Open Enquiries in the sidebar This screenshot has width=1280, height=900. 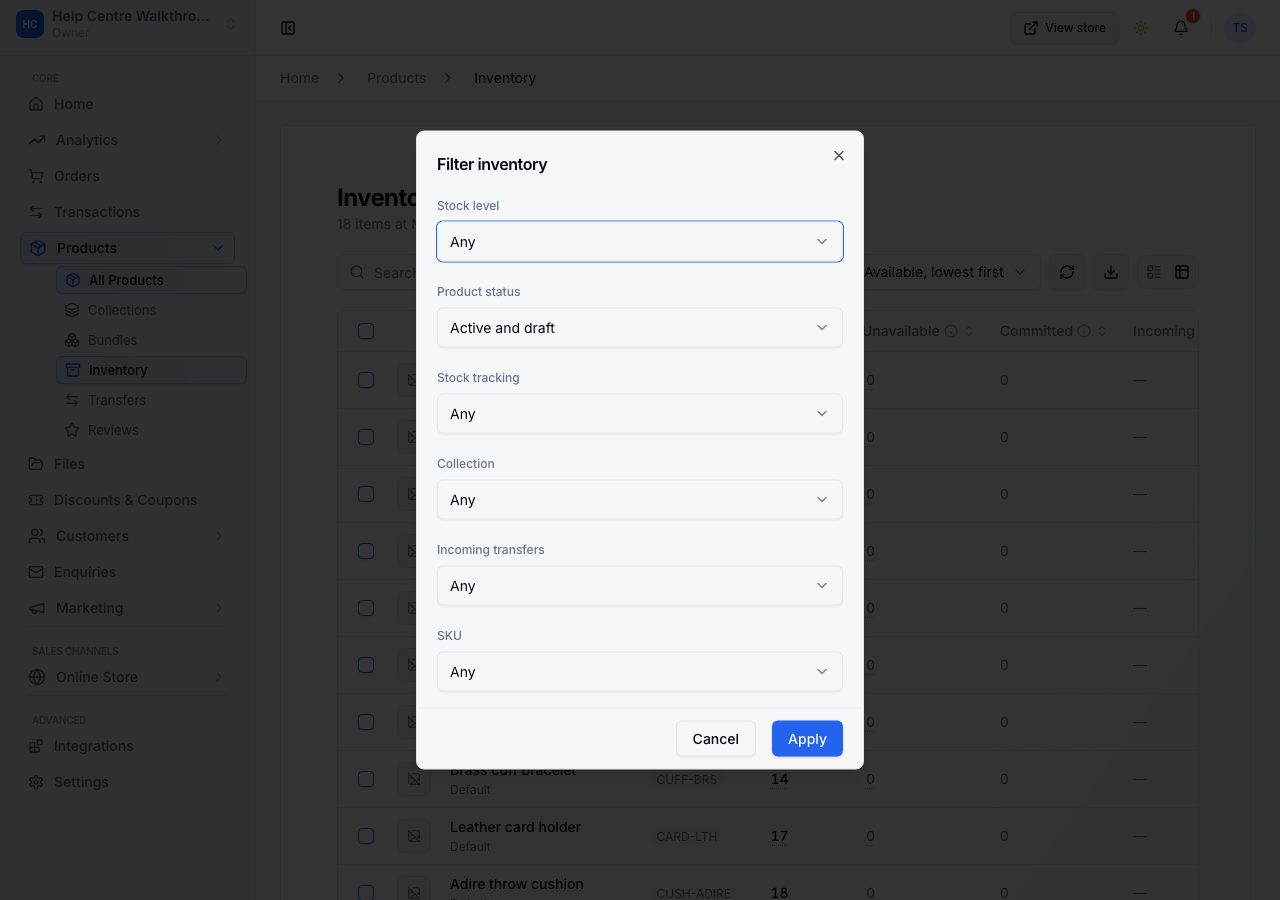point(128,572)
